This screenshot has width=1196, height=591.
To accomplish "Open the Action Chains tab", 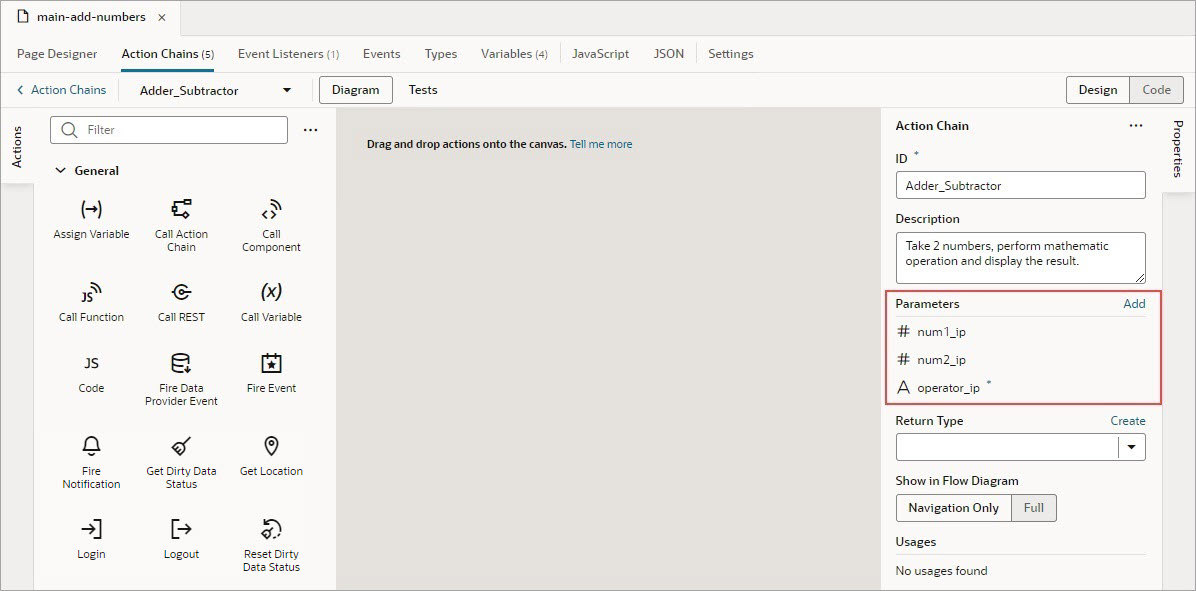I will click(x=167, y=54).
